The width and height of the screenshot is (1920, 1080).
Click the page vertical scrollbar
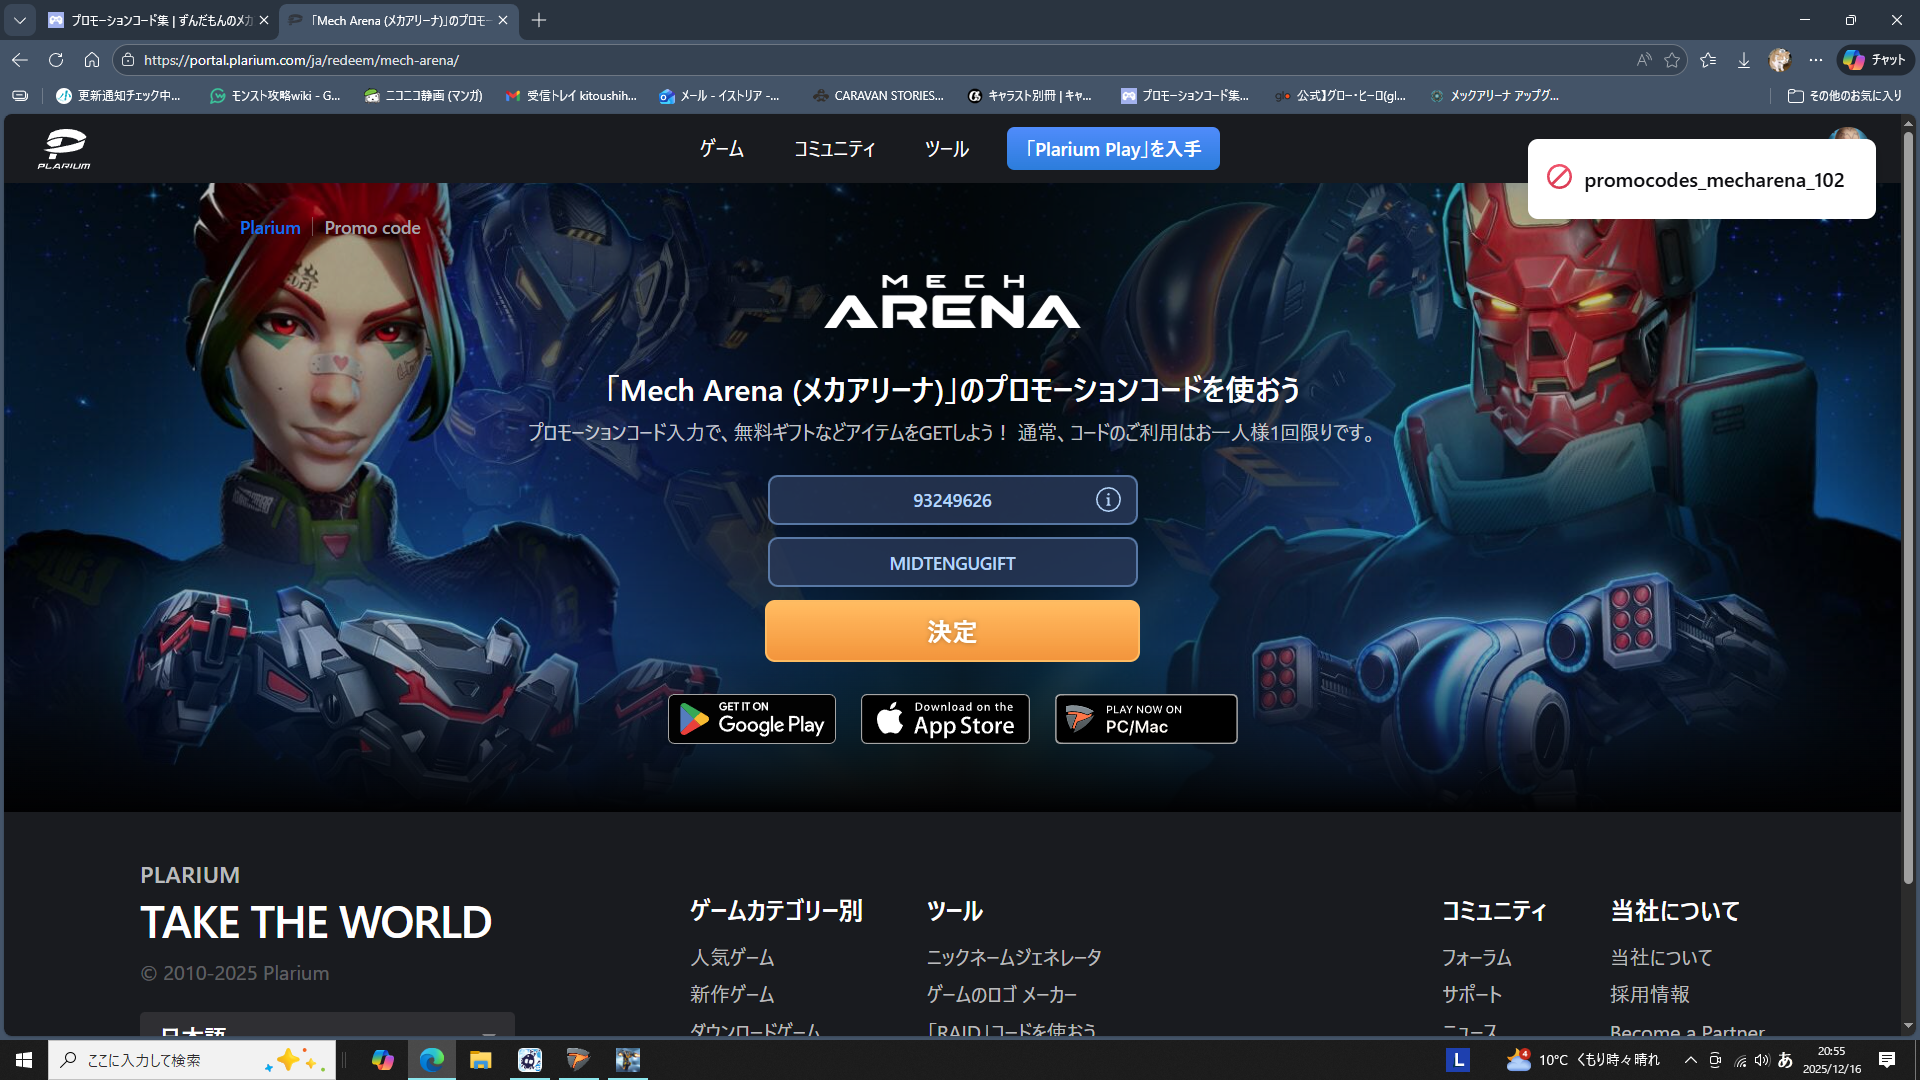(1908, 500)
